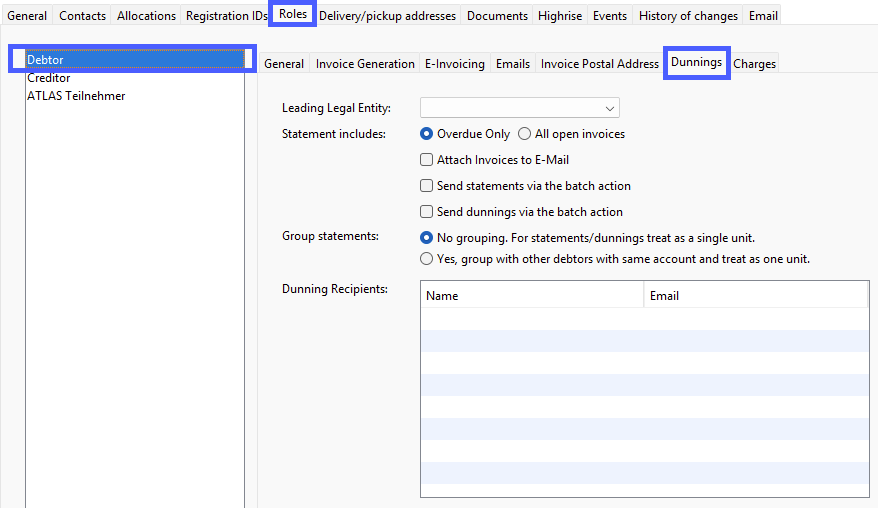
Task: Select Yes, group with other debtors option
Action: tap(427, 259)
